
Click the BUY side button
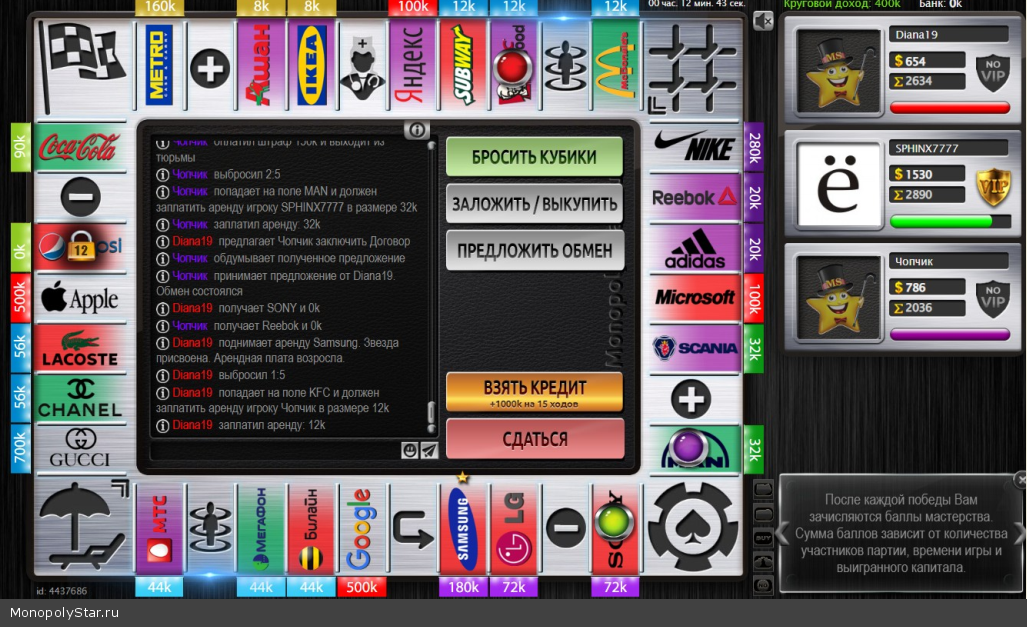pyautogui.click(x=764, y=538)
